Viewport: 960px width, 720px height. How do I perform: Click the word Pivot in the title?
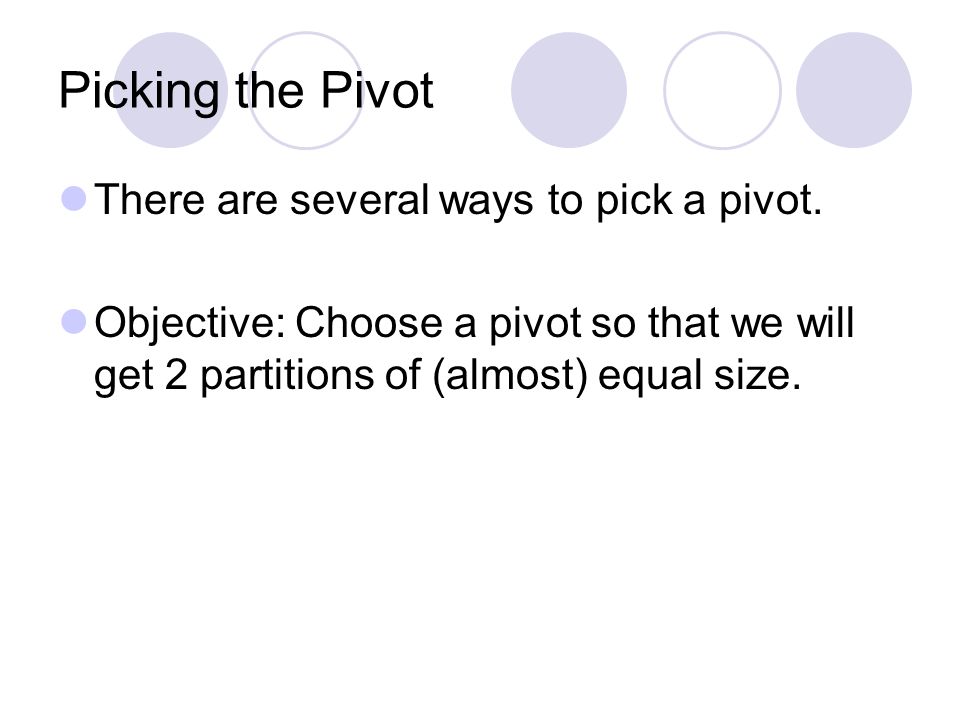(377, 90)
